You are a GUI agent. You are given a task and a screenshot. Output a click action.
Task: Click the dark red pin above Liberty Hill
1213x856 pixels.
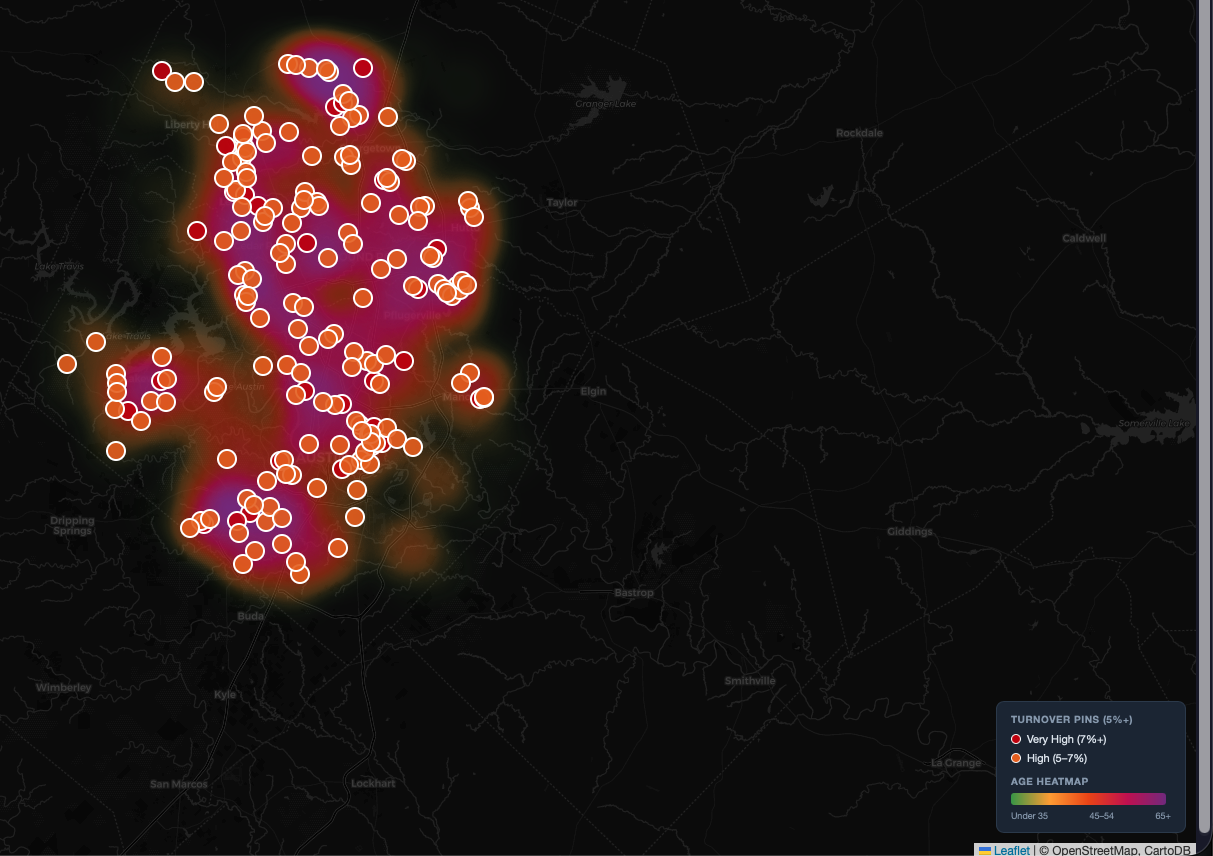point(162,71)
